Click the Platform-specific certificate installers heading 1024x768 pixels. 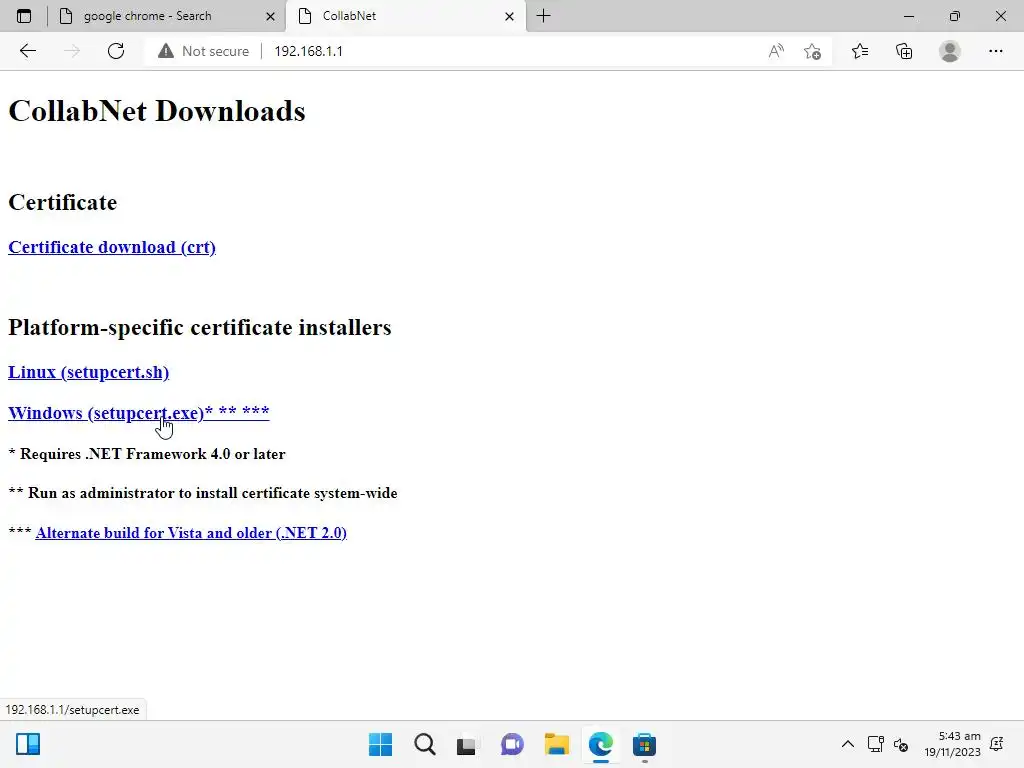click(x=200, y=327)
